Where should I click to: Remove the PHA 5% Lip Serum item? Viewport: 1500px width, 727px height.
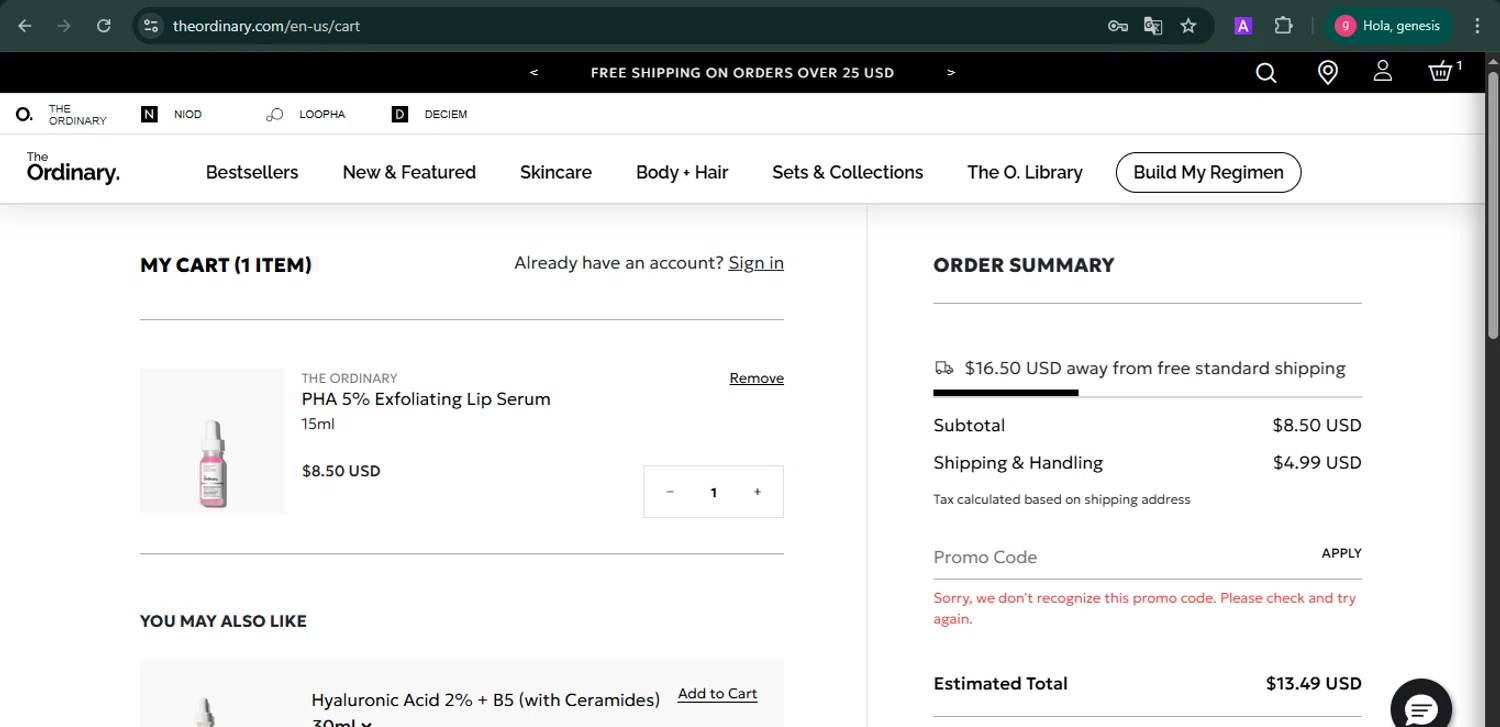click(x=757, y=378)
